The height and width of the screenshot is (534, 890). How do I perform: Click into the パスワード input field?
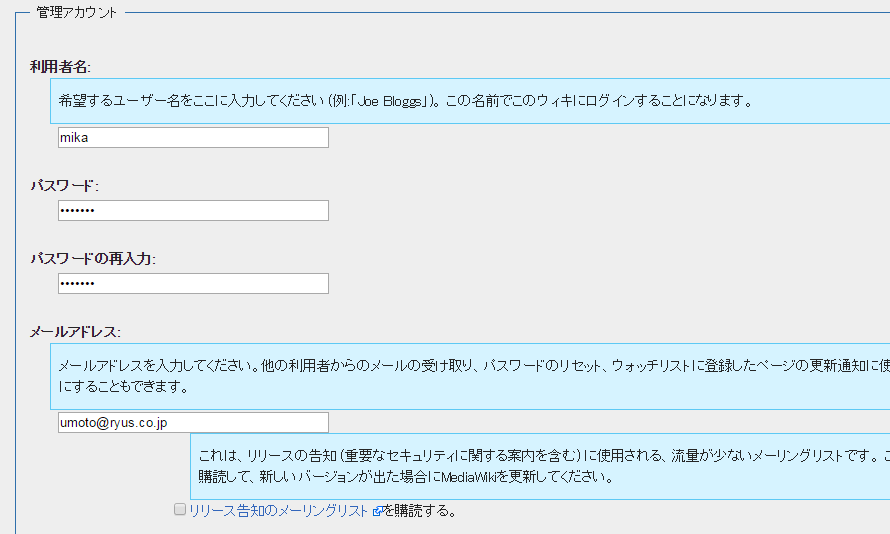193,210
